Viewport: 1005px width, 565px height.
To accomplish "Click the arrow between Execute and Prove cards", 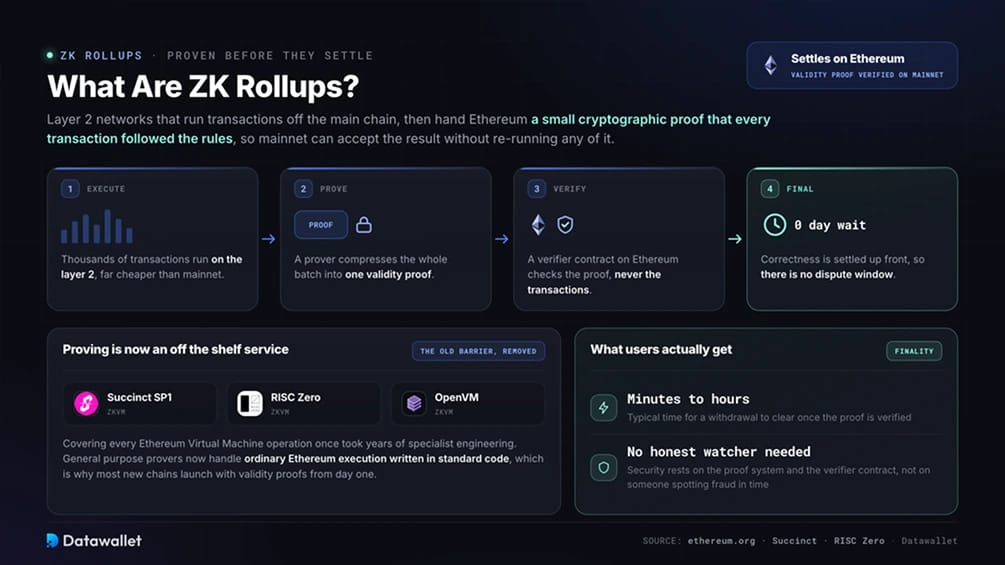I will 269,239.
